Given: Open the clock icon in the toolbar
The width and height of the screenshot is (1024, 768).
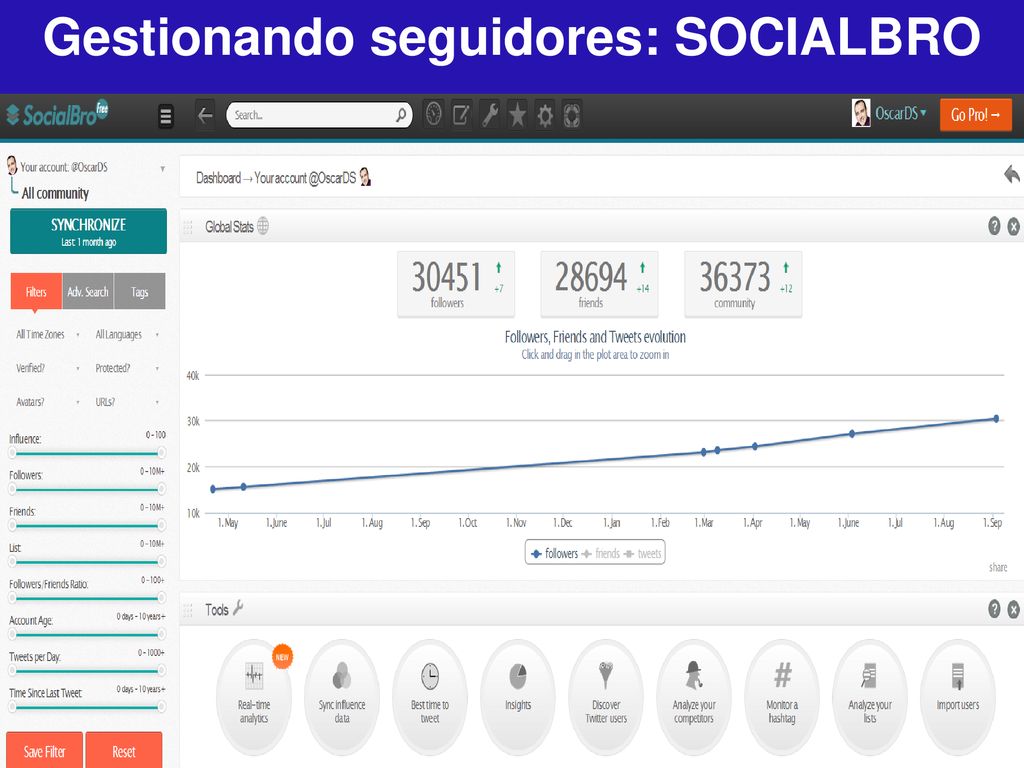Looking at the screenshot, I should pos(434,115).
